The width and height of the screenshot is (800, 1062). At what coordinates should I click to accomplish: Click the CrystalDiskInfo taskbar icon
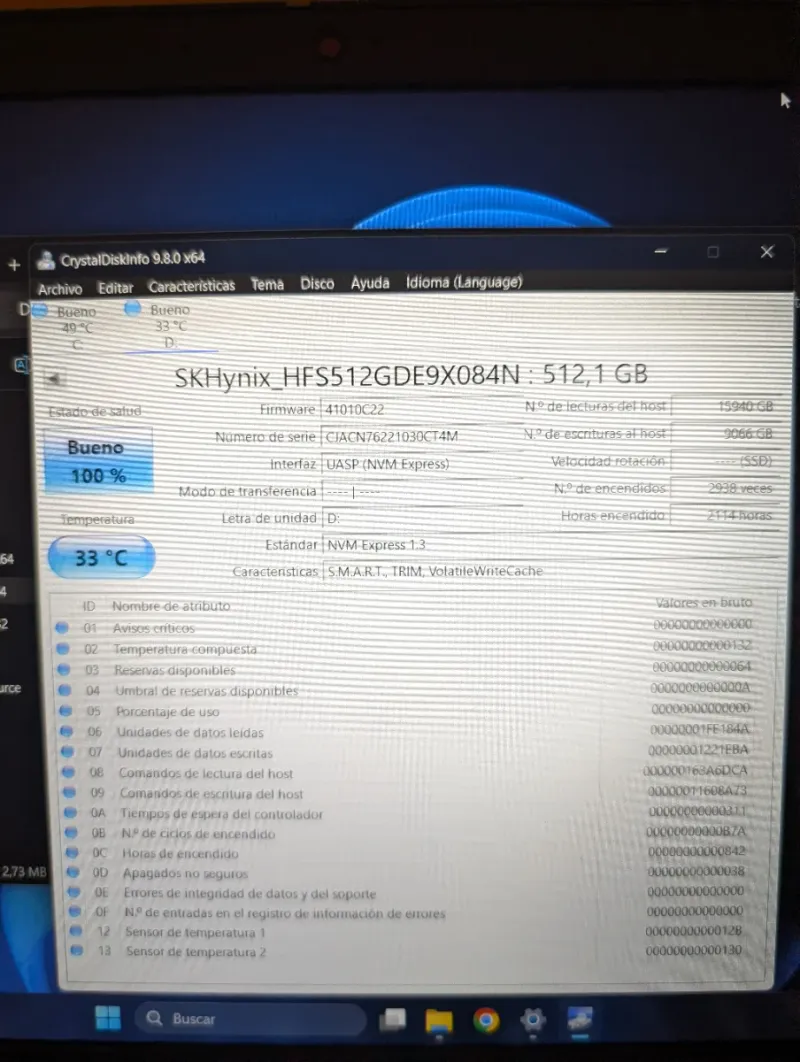pos(580,1019)
